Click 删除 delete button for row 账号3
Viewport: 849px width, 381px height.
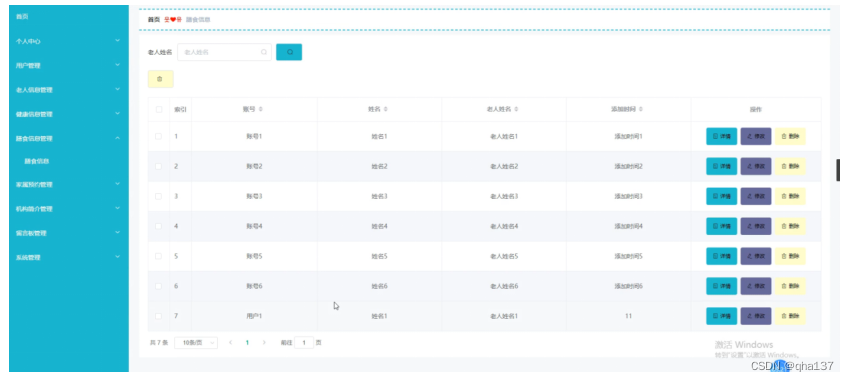tap(790, 196)
